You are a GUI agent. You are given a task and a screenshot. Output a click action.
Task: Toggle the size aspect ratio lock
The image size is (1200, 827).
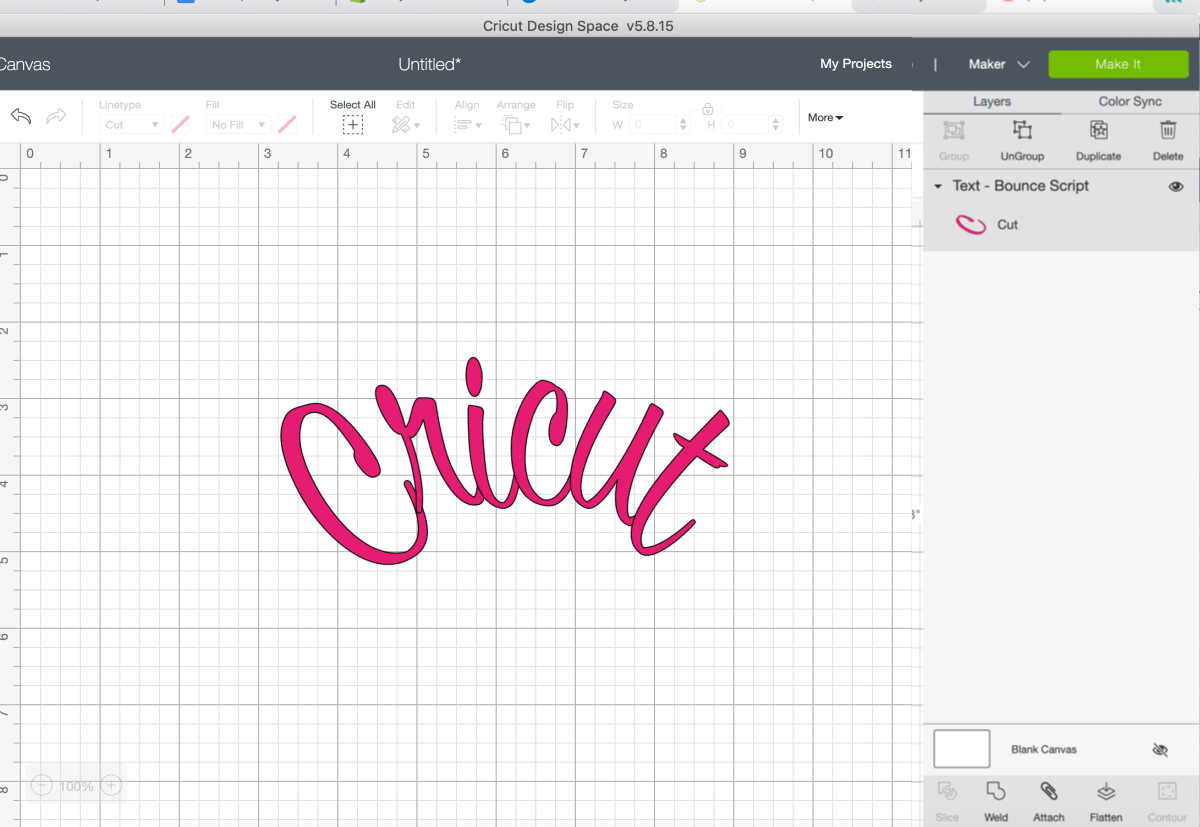point(708,109)
